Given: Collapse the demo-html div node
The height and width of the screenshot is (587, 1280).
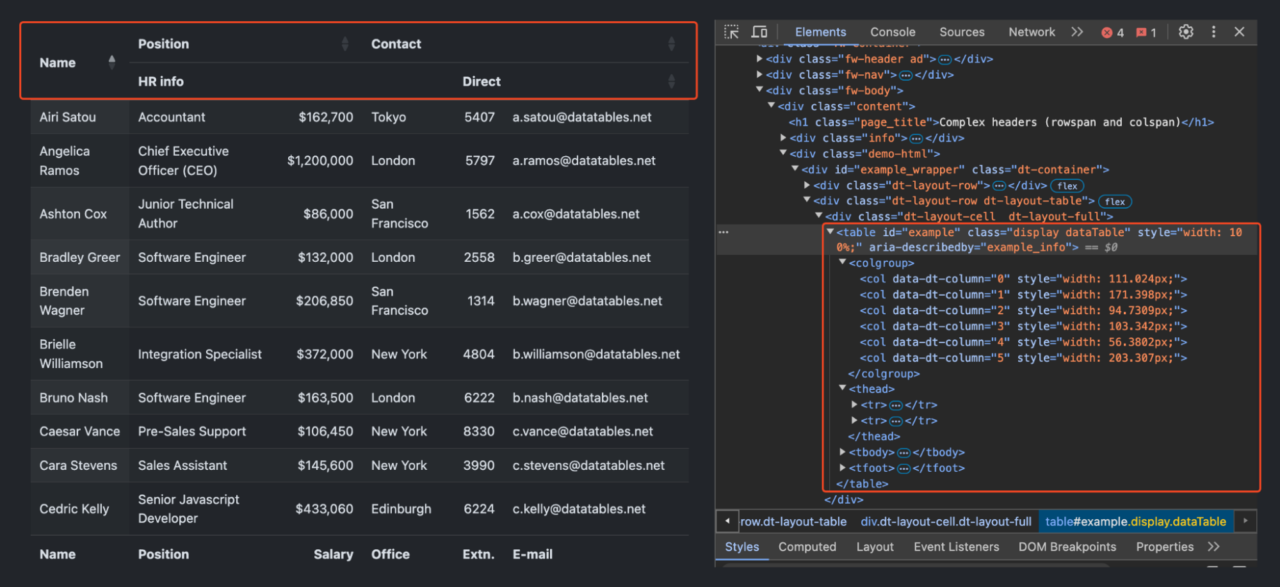Looking at the screenshot, I should (x=784, y=153).
